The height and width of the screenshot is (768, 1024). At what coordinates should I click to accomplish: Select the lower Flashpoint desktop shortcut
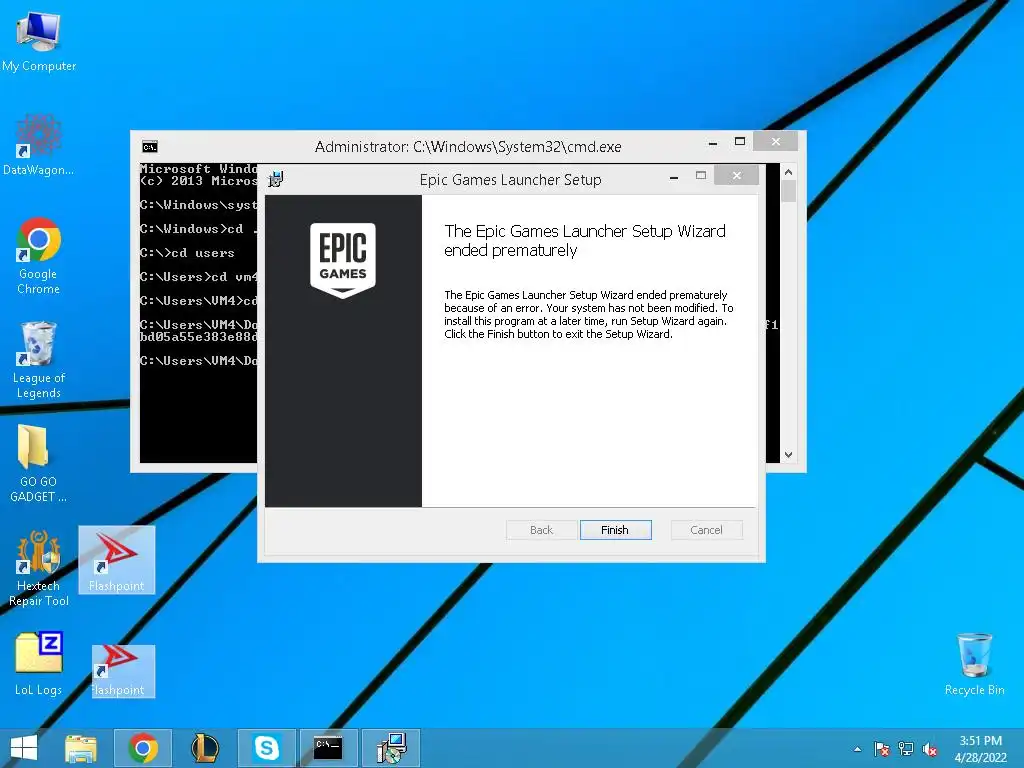coord(123,671)
